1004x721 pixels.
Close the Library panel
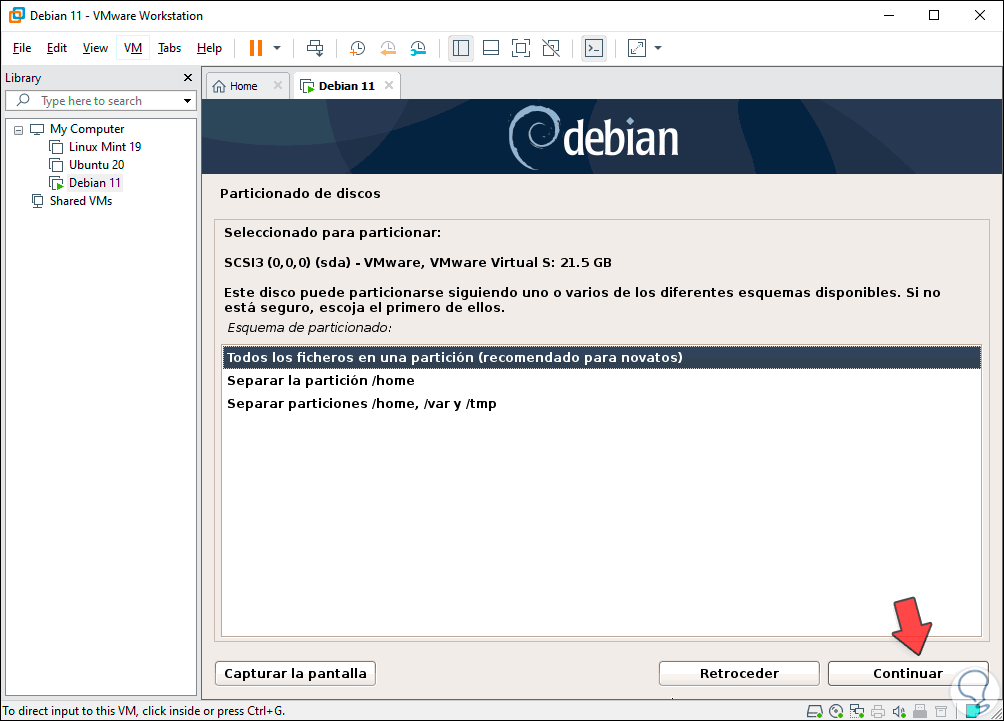188,77
